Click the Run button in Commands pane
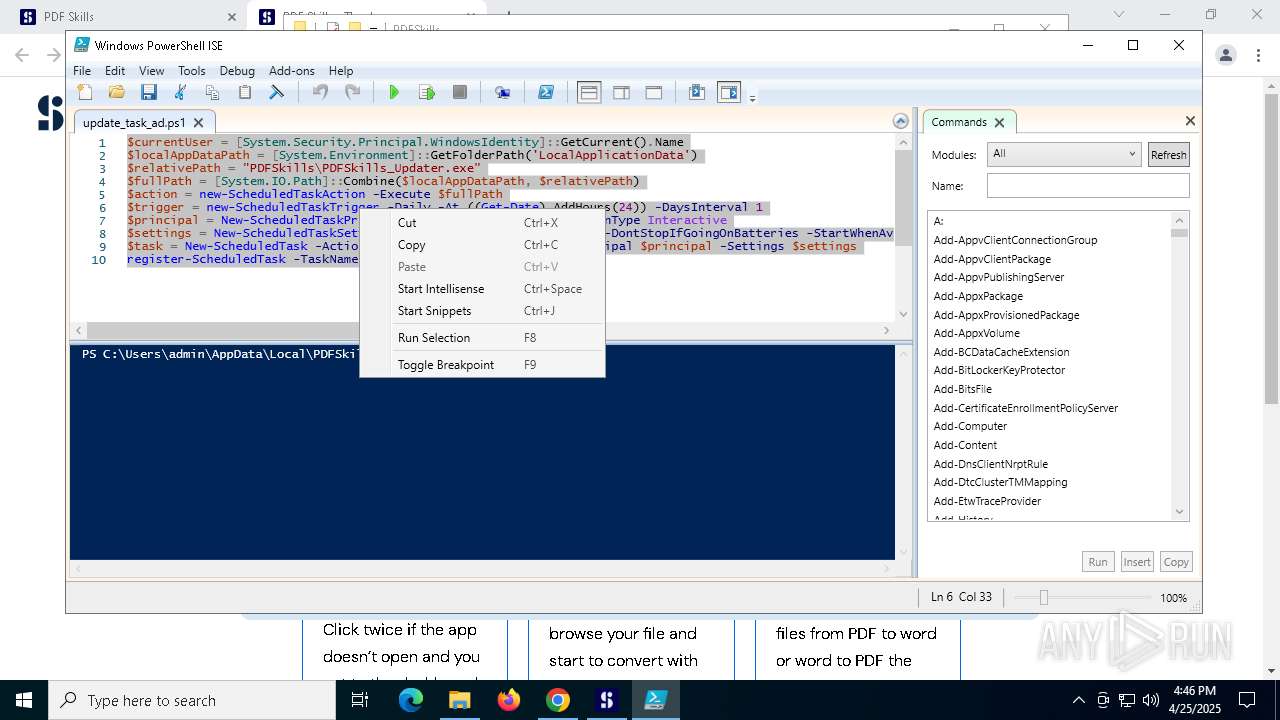Image resolution: width=1280 pixels, height=720 pixels. pos(1098,562)
